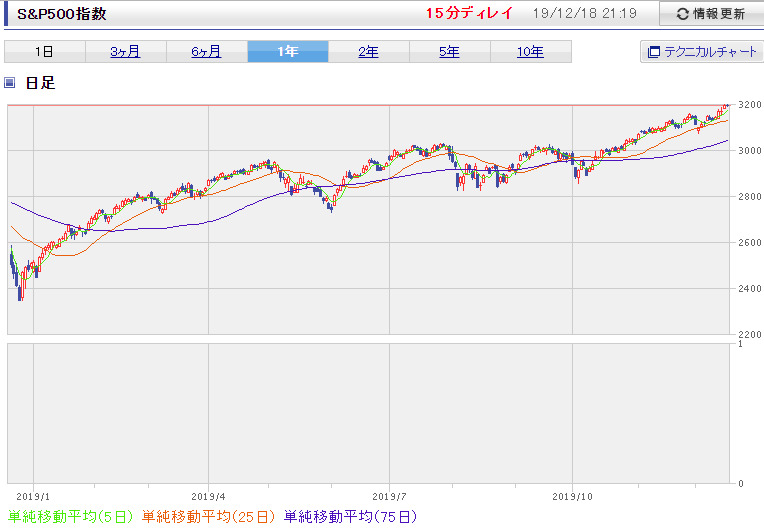Image resolution: width=764 pixels, height=529 pixels.
Task: Select the 1年 period tab
Action: (x=288, y=52)
